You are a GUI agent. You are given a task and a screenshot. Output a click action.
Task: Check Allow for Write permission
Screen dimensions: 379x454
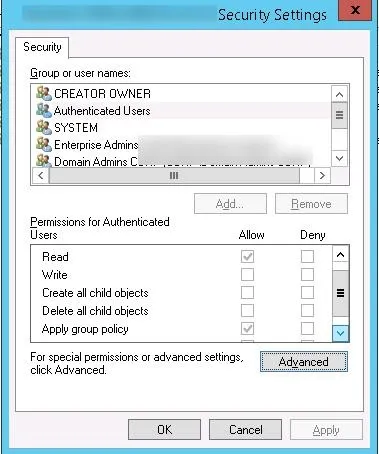(x=247, y=275)
